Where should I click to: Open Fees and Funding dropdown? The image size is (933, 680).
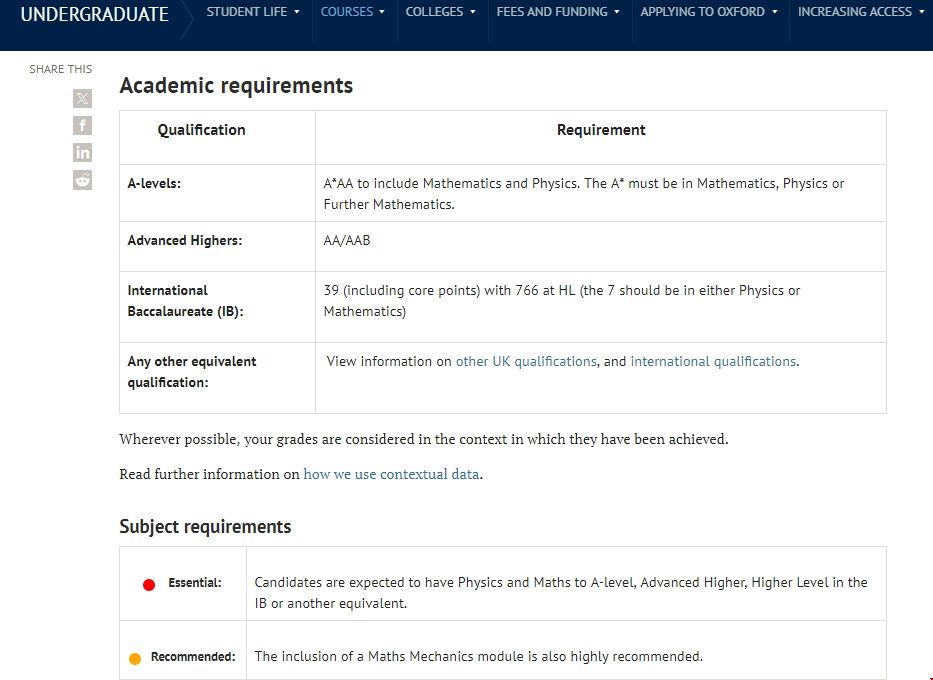[558, 12]
